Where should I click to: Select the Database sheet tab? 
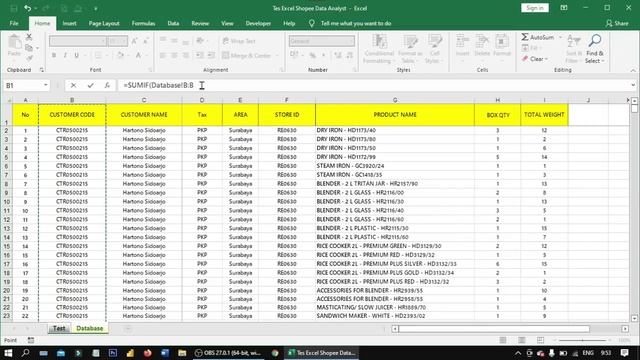pyautogui.click(x=89, y=328)
